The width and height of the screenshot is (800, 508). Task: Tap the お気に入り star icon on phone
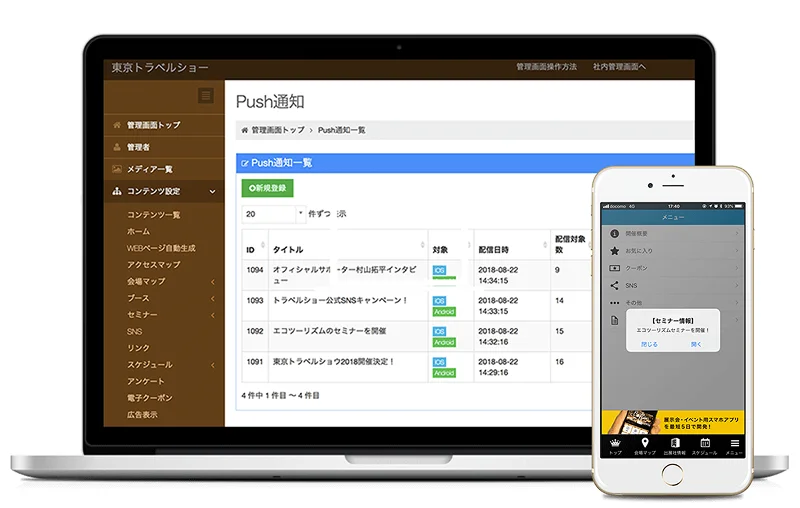(x=613, y=251)
